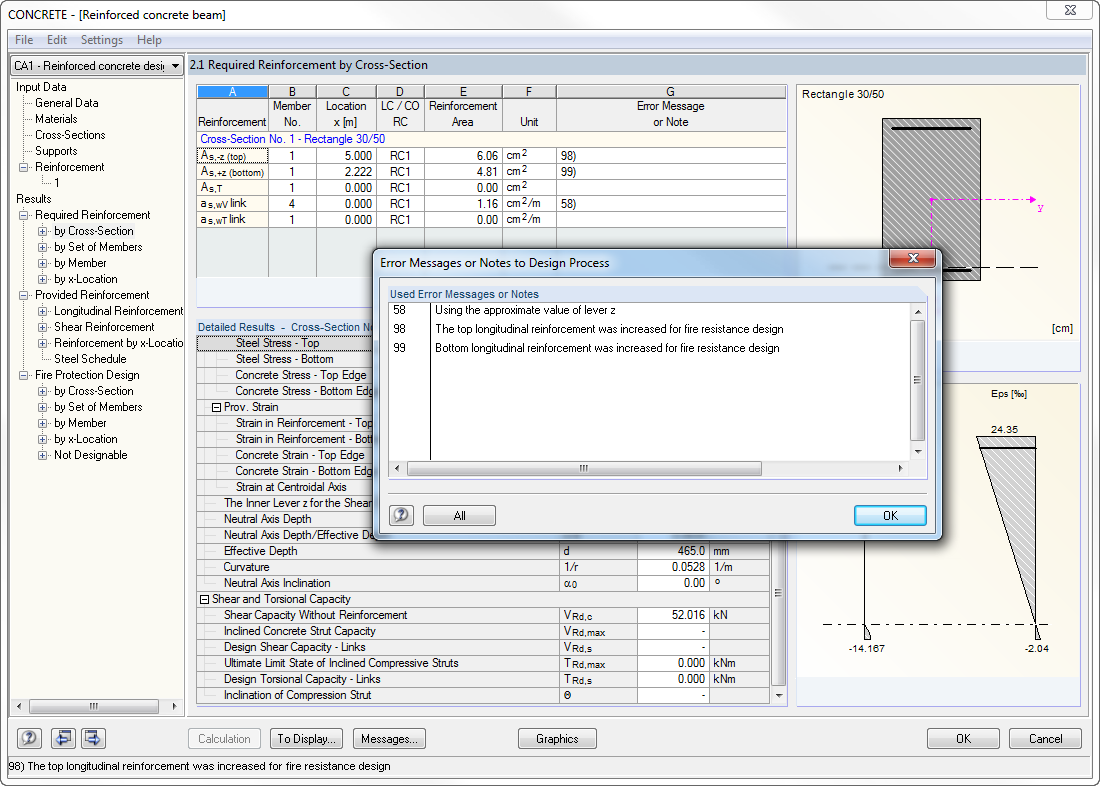
Task: Collapse the Reinforcement tree node
Action: tap(23, 167)
